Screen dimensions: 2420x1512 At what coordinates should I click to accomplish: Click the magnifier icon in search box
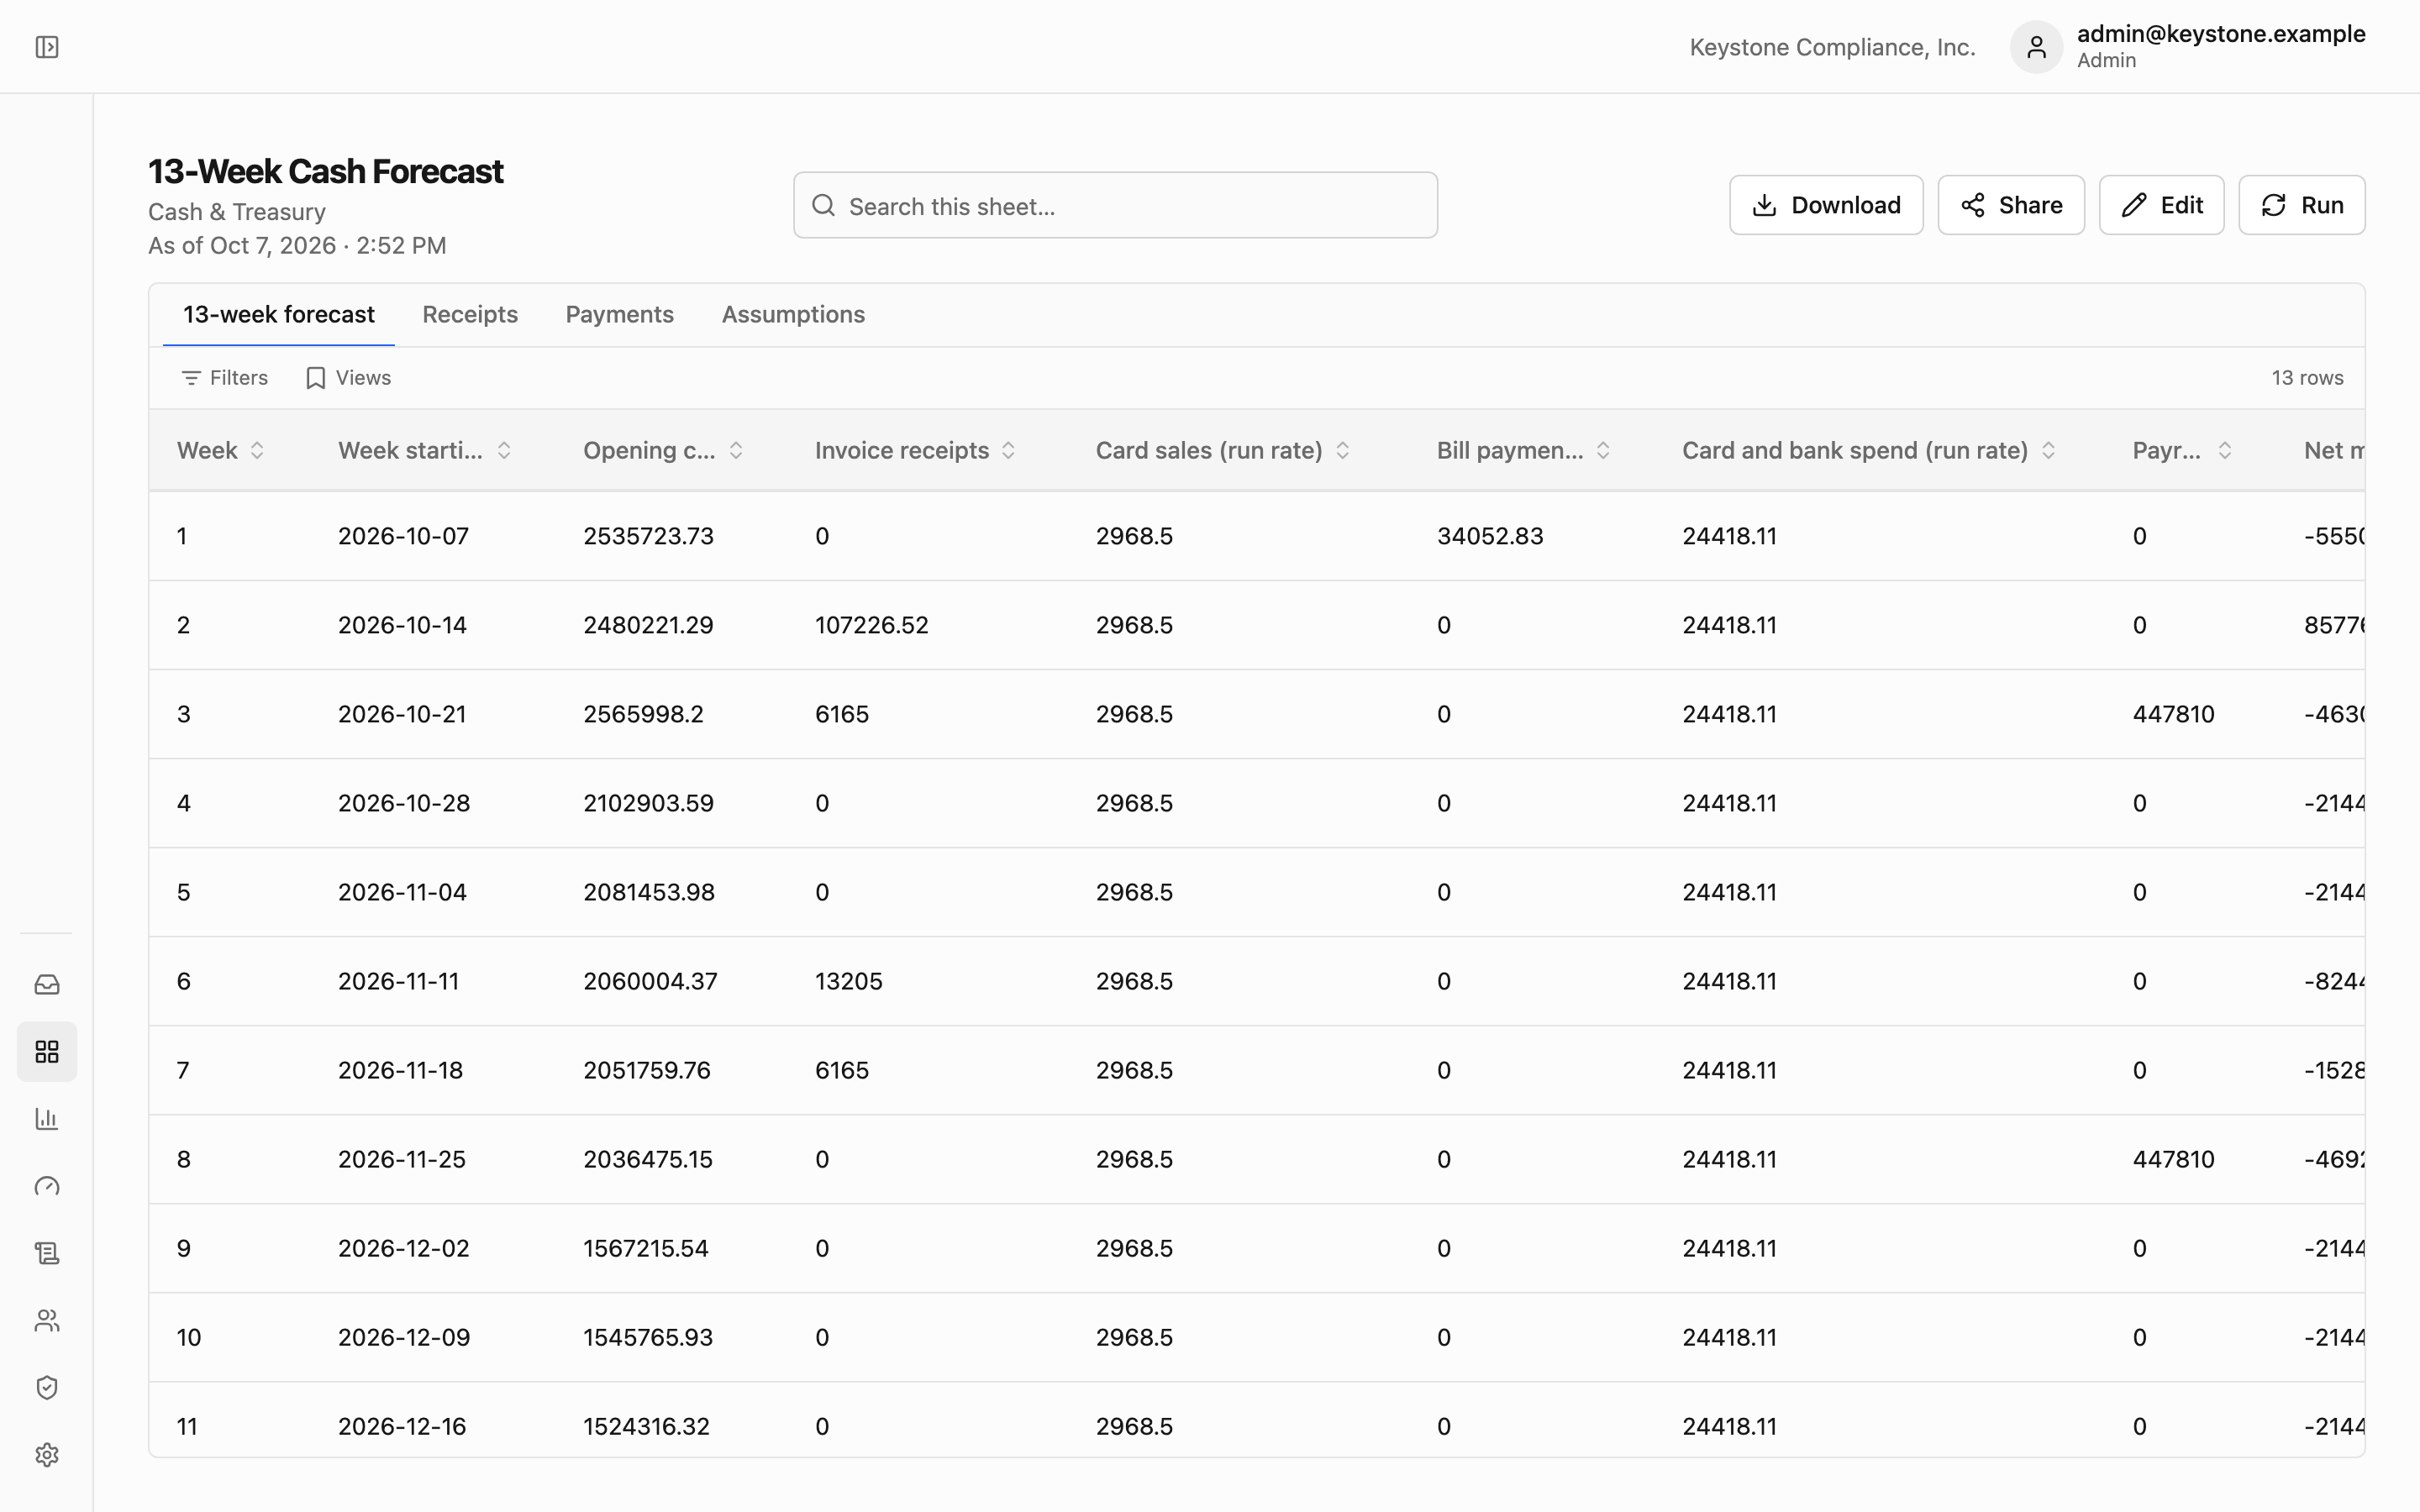(823, 205)
